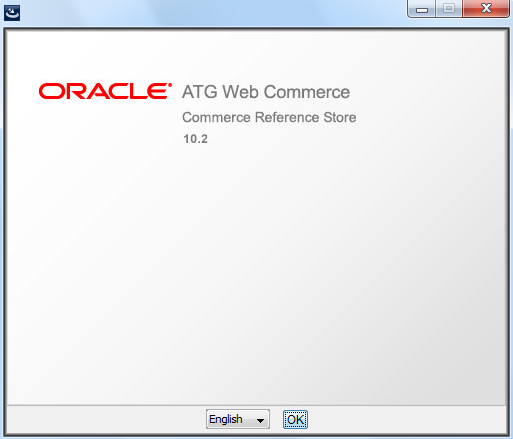Open the English language dropdown
513x439 pixels.
click(238, 419)
